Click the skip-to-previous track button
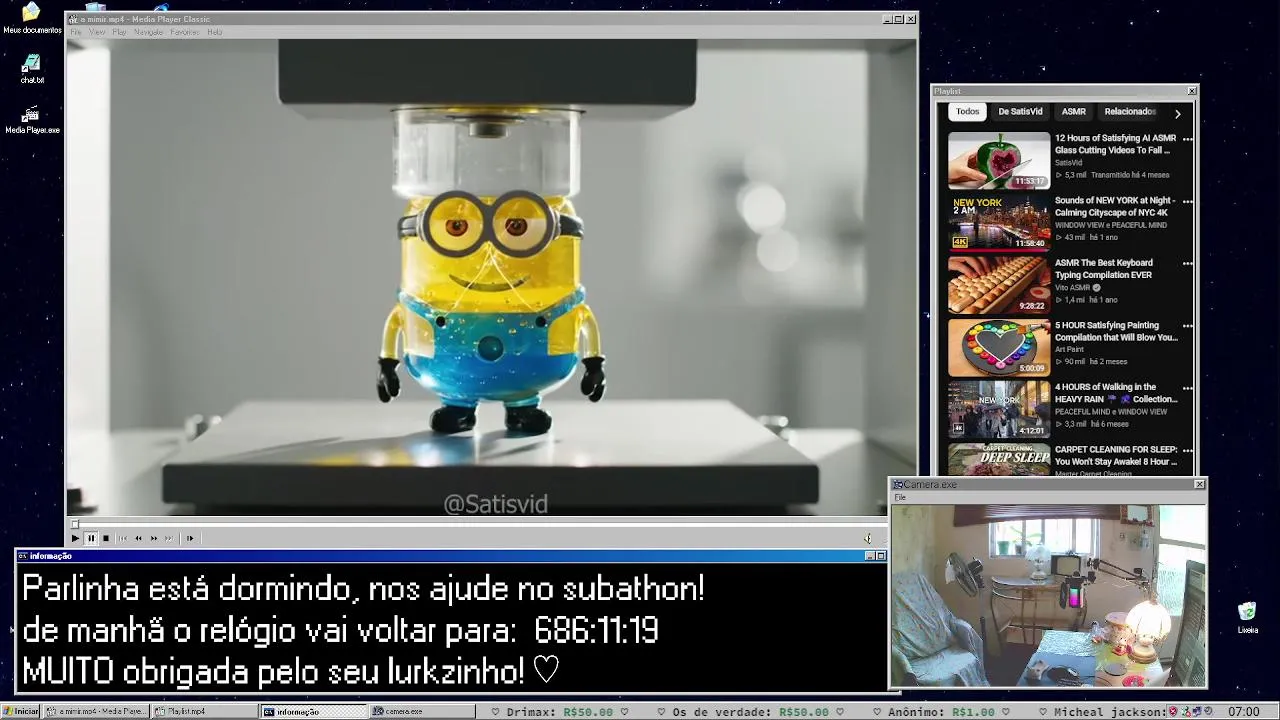1280x720 pixels. coord(123,538)
